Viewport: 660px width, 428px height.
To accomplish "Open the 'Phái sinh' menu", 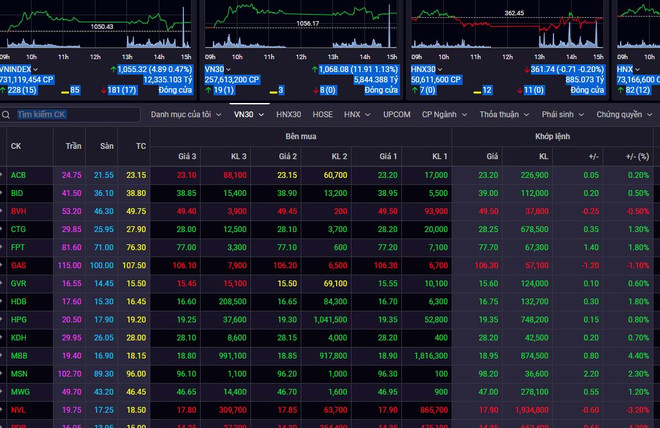I will tap(562, 115).
